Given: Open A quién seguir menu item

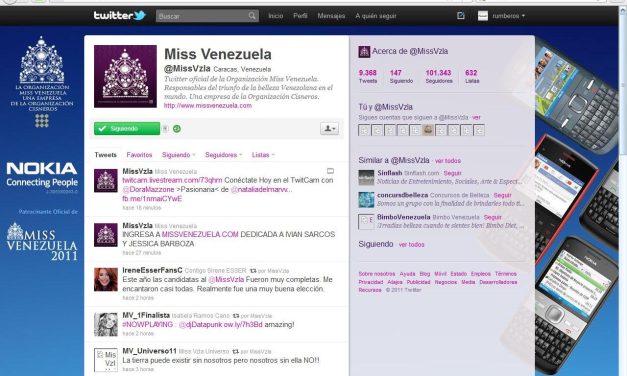Looking at the screenshot, I should (376, 16).
